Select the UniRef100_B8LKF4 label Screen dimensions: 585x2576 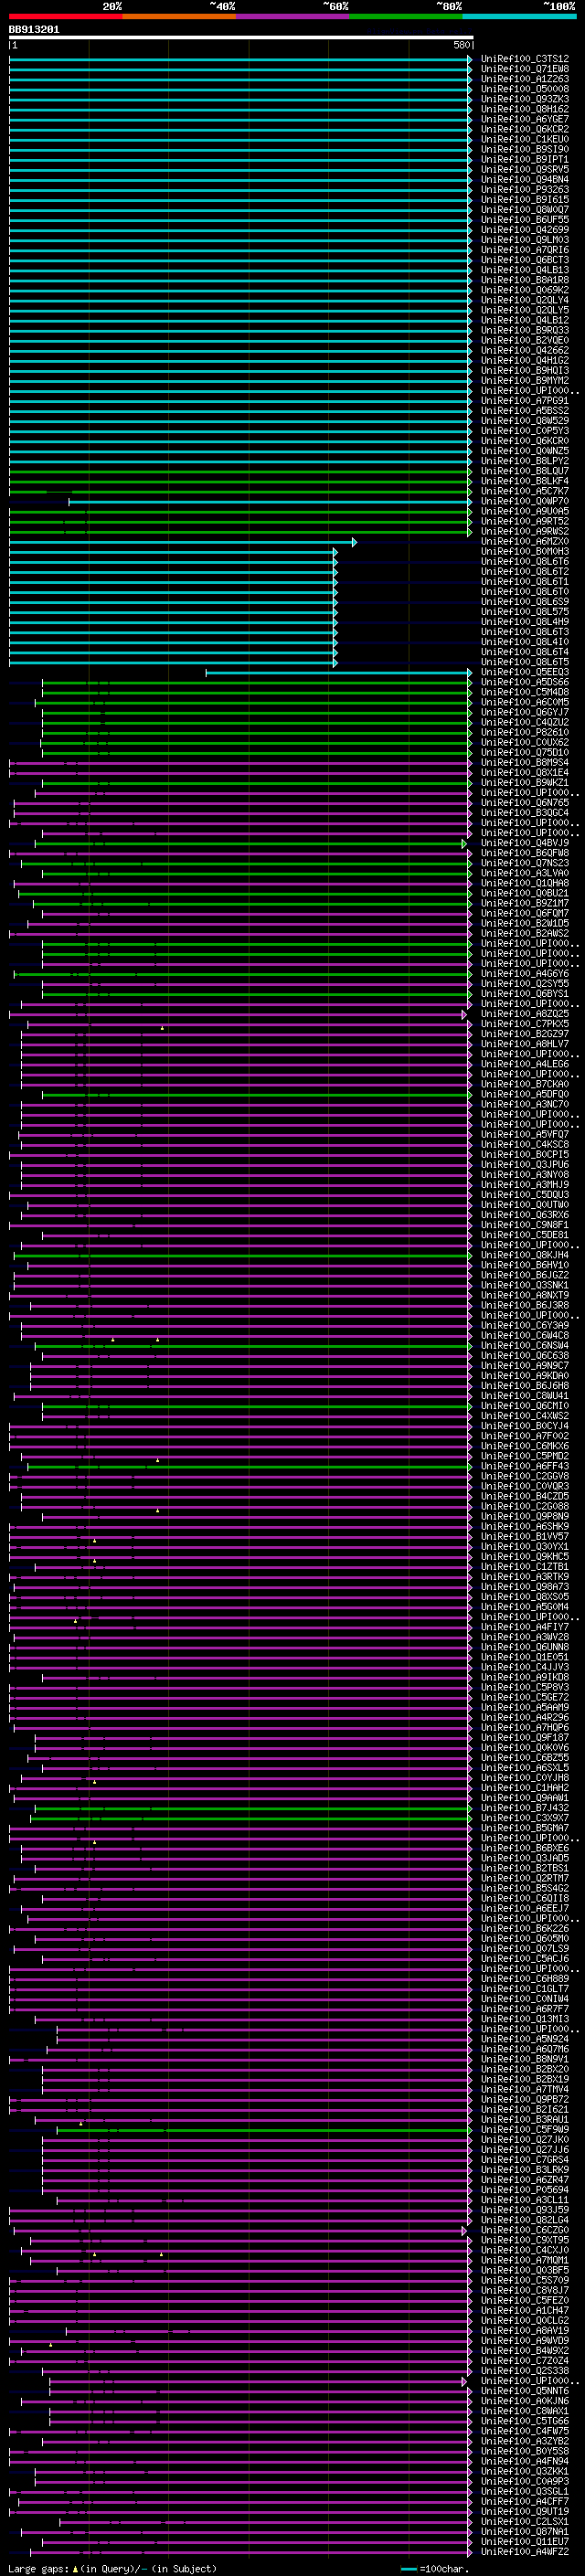(525, 481)
